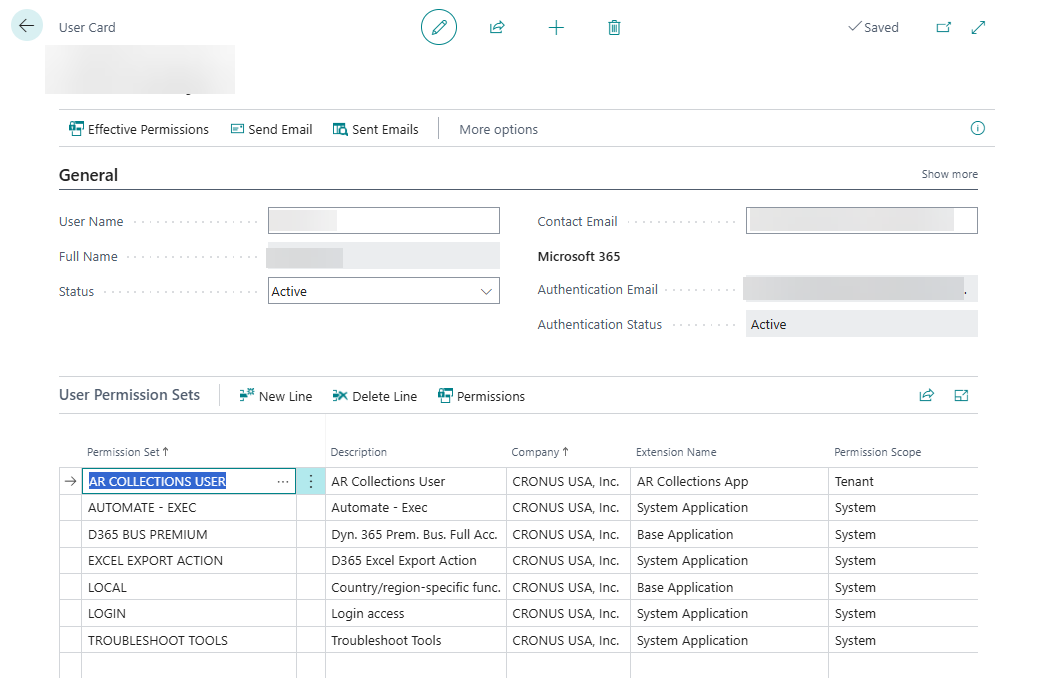Click the share icon in the top toolbar
The width and height of the screenshot is (1054, 678).
(x=497, y=27)
